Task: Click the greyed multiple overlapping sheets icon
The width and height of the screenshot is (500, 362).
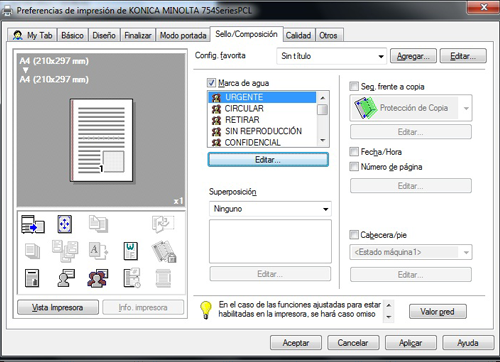Action: 65,251
